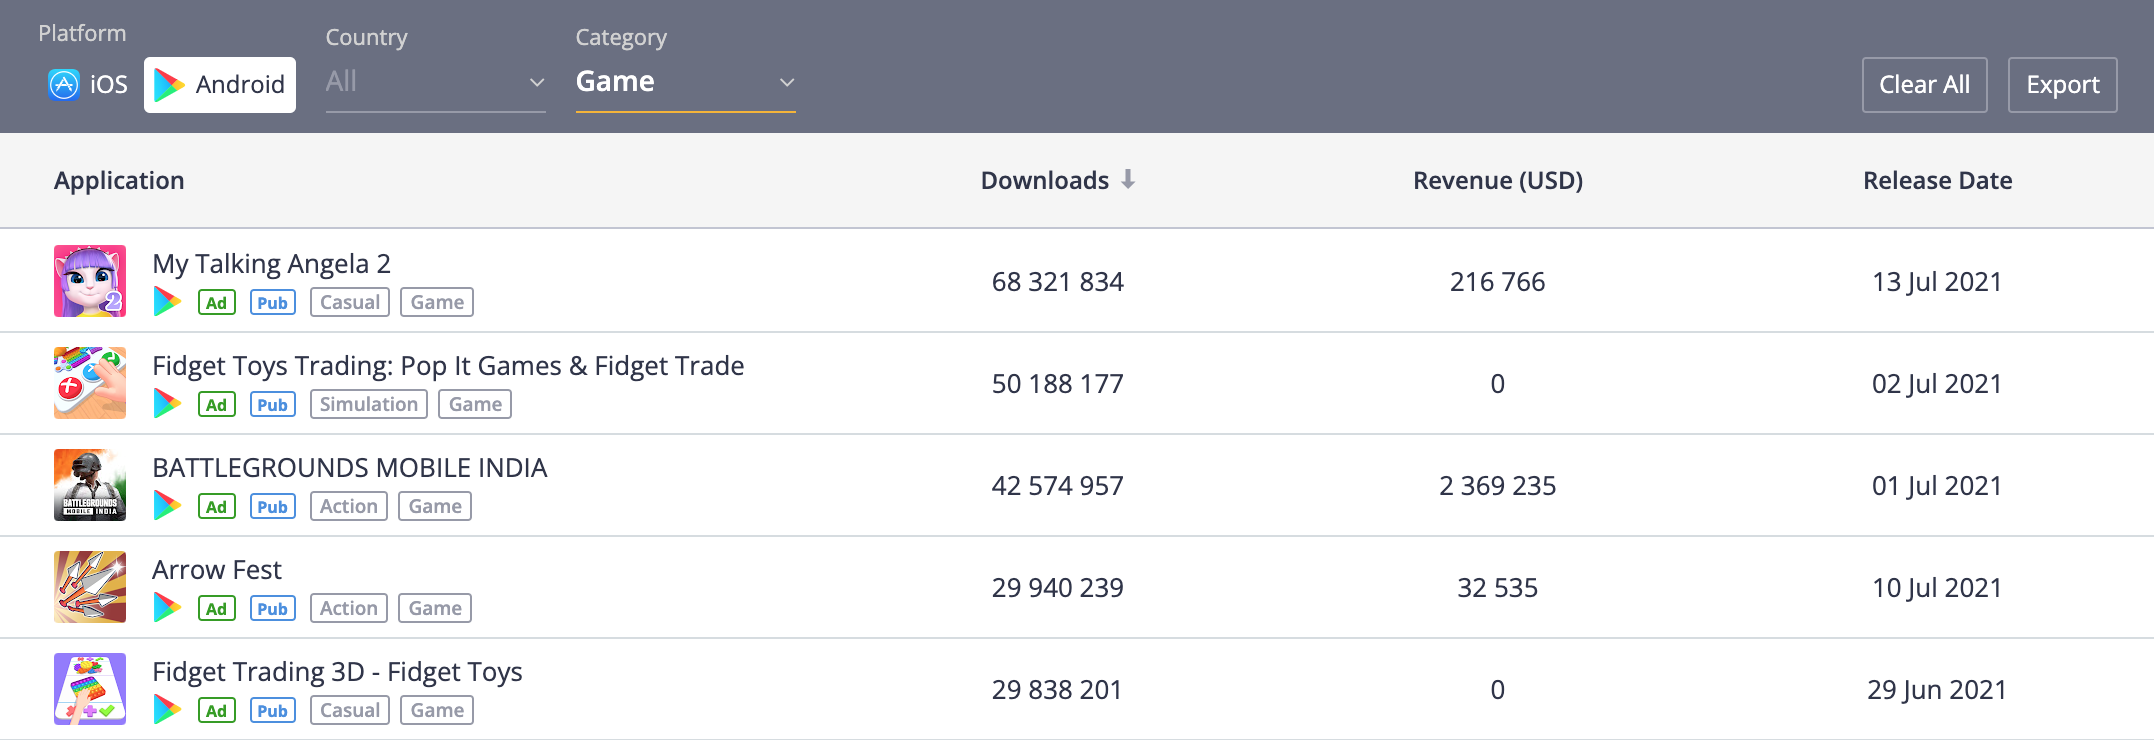This screenshot has width=2154, height=740.
Task: Click Simulation tag on Fidget Toys Trading
Action: [369, 404]
